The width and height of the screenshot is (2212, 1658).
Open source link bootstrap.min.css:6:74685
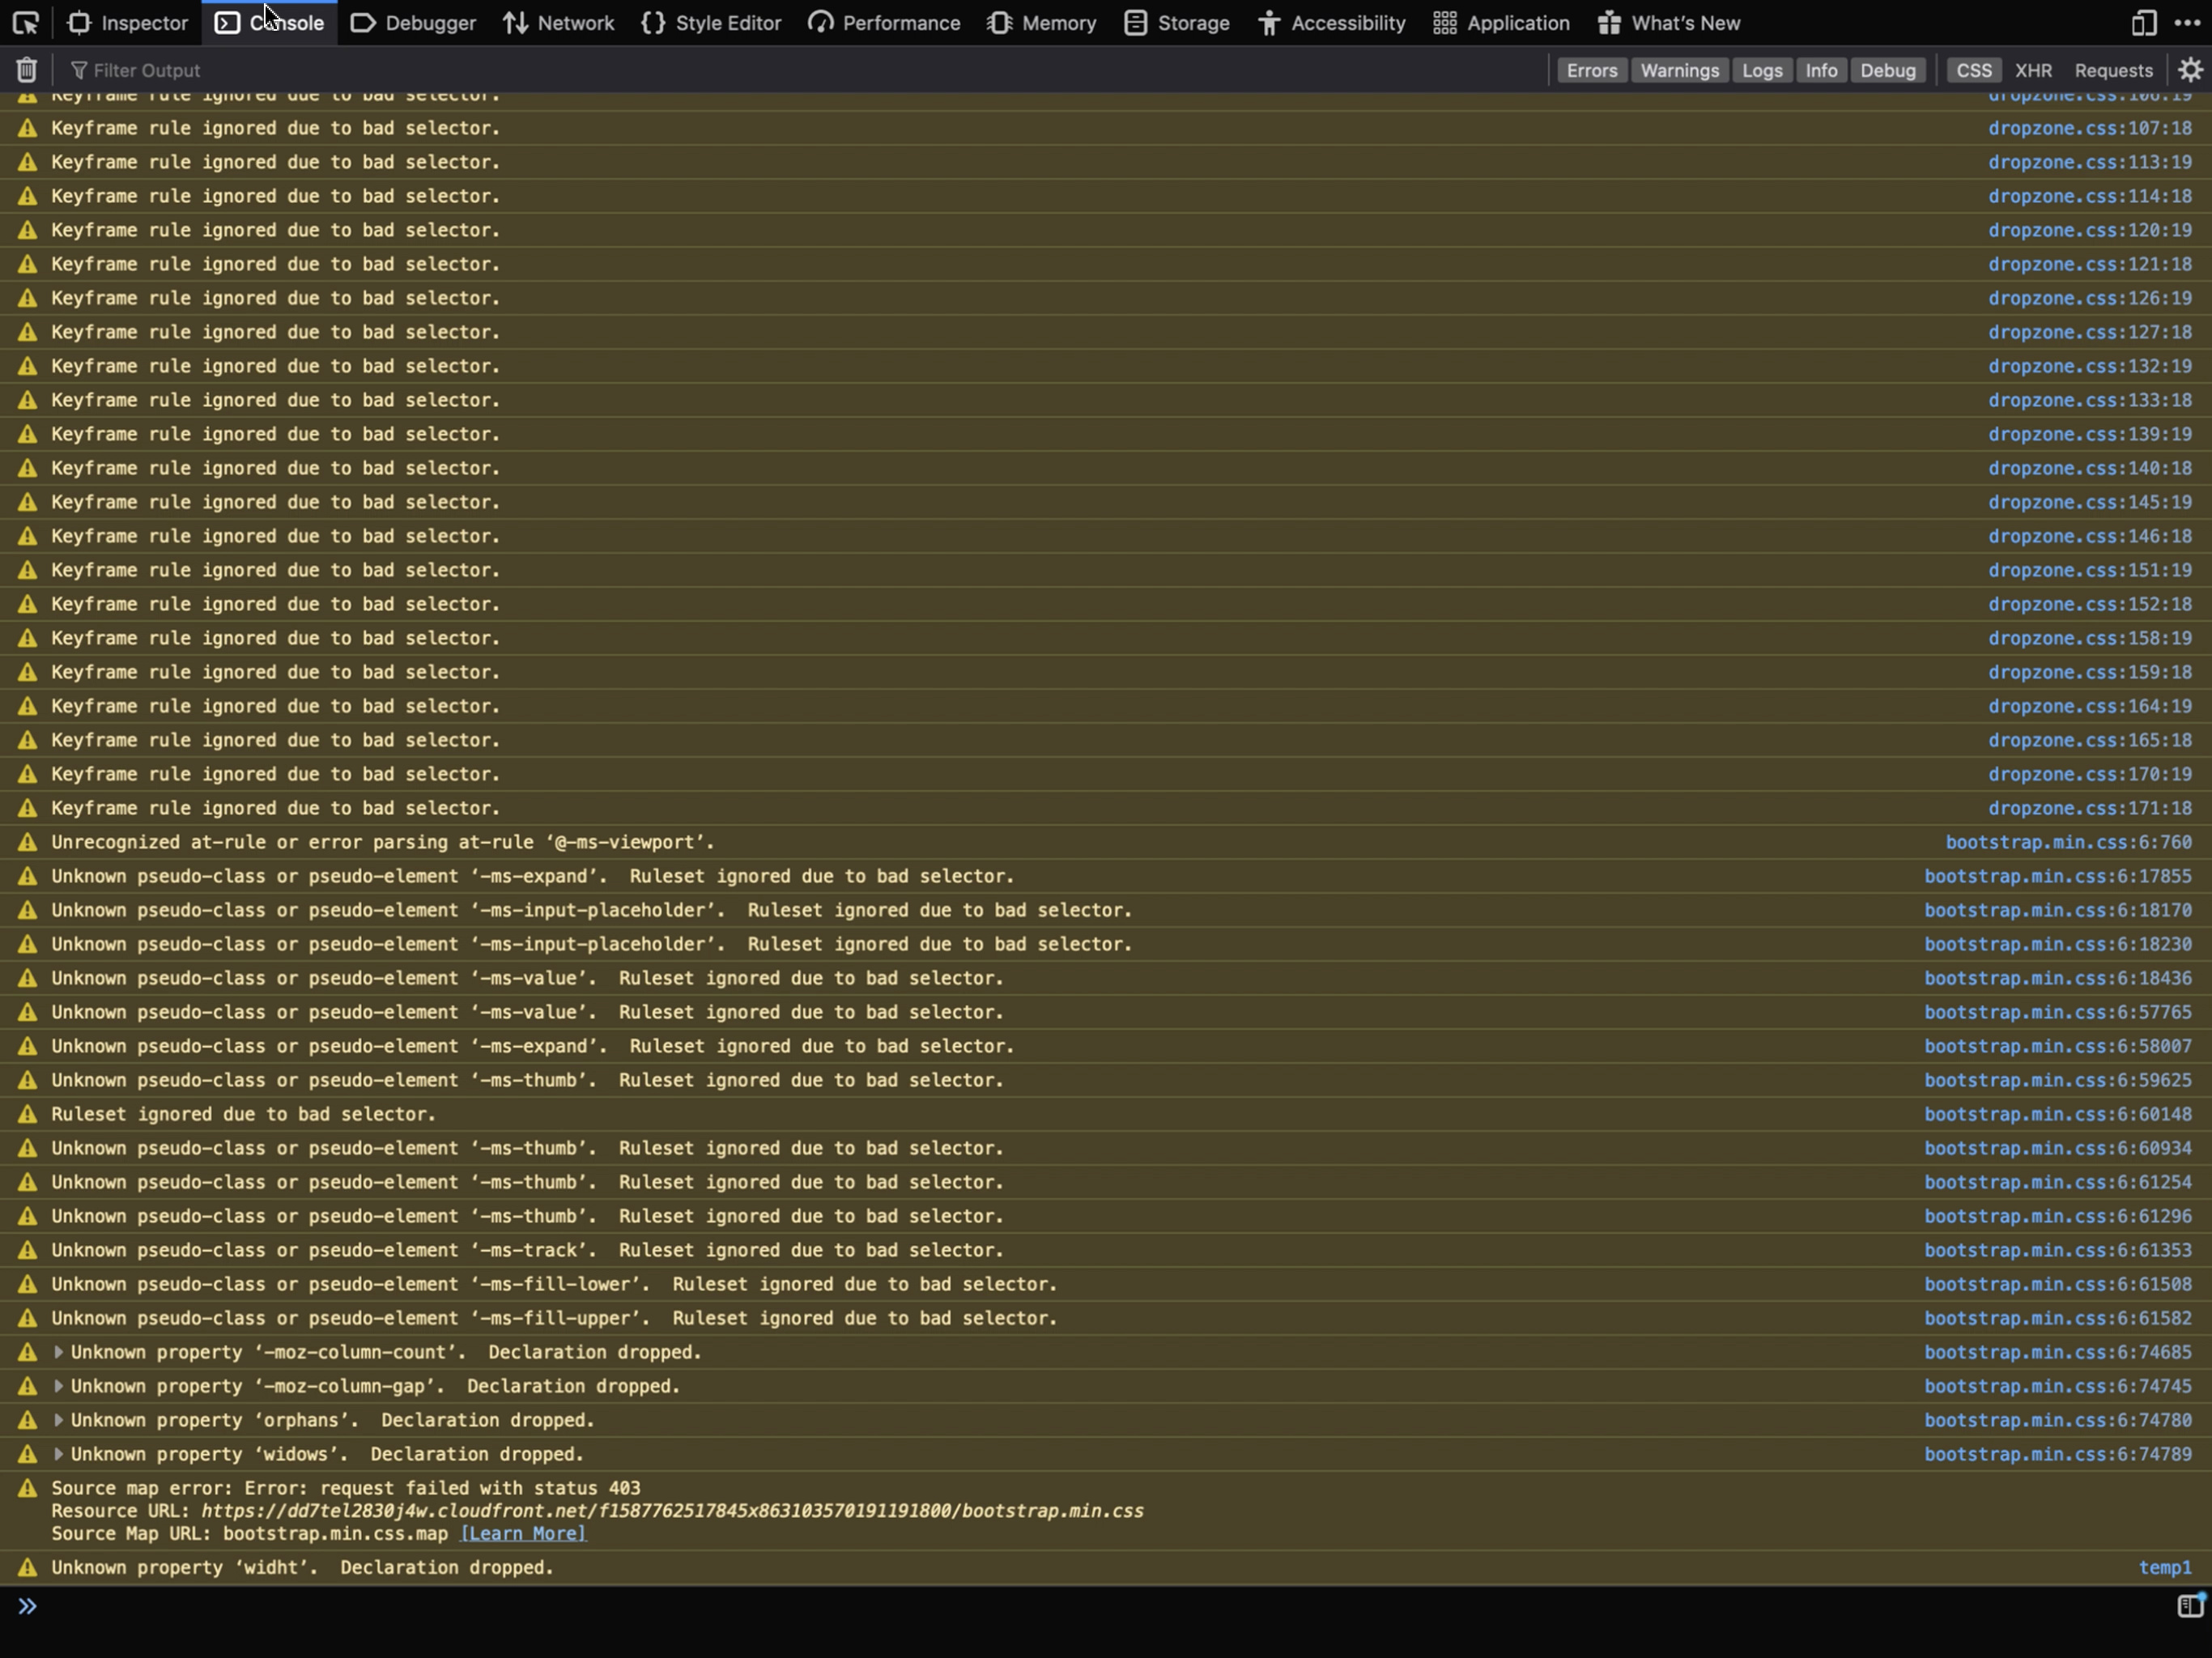[x=2058, y=1352]
